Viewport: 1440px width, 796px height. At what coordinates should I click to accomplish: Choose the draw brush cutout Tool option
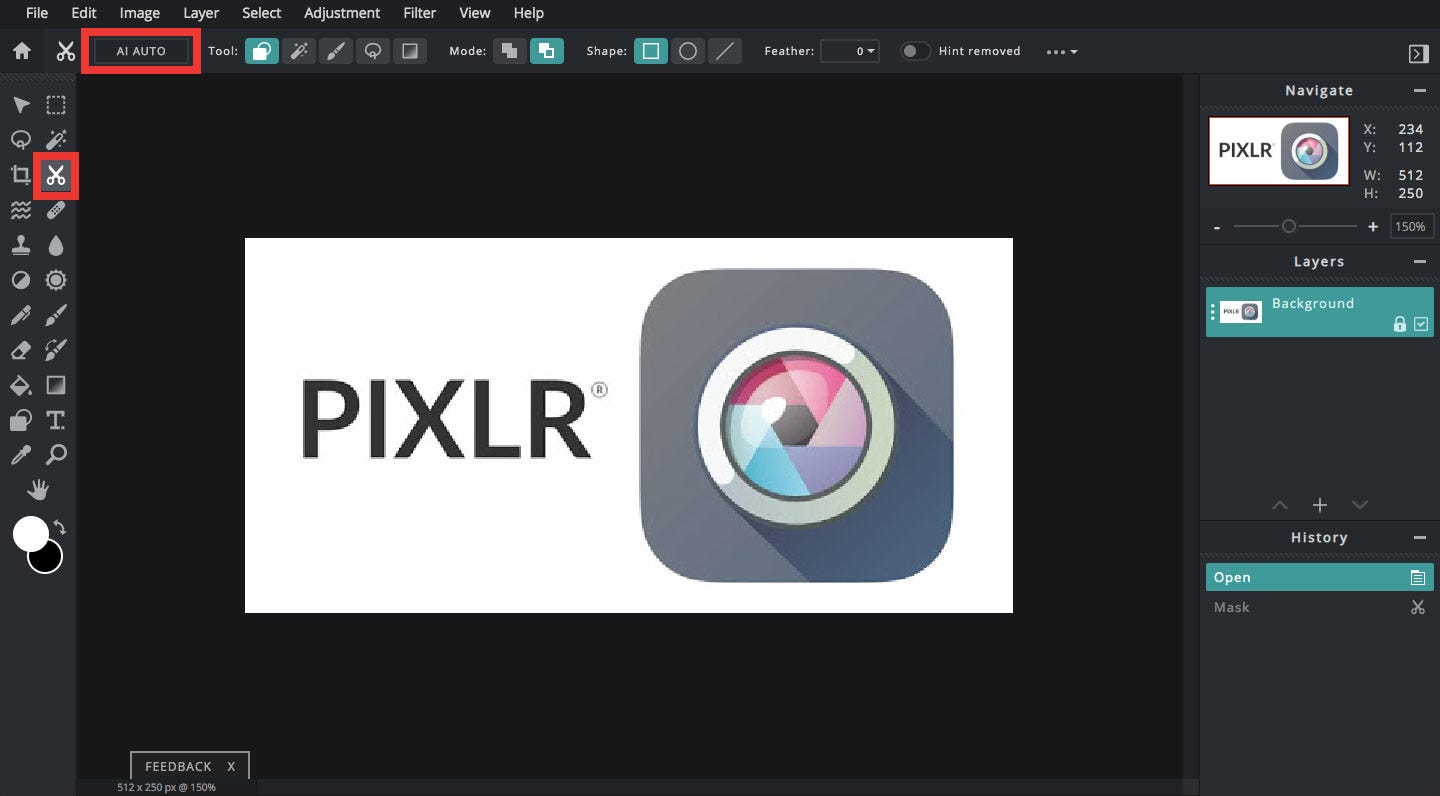coord(336,51)
